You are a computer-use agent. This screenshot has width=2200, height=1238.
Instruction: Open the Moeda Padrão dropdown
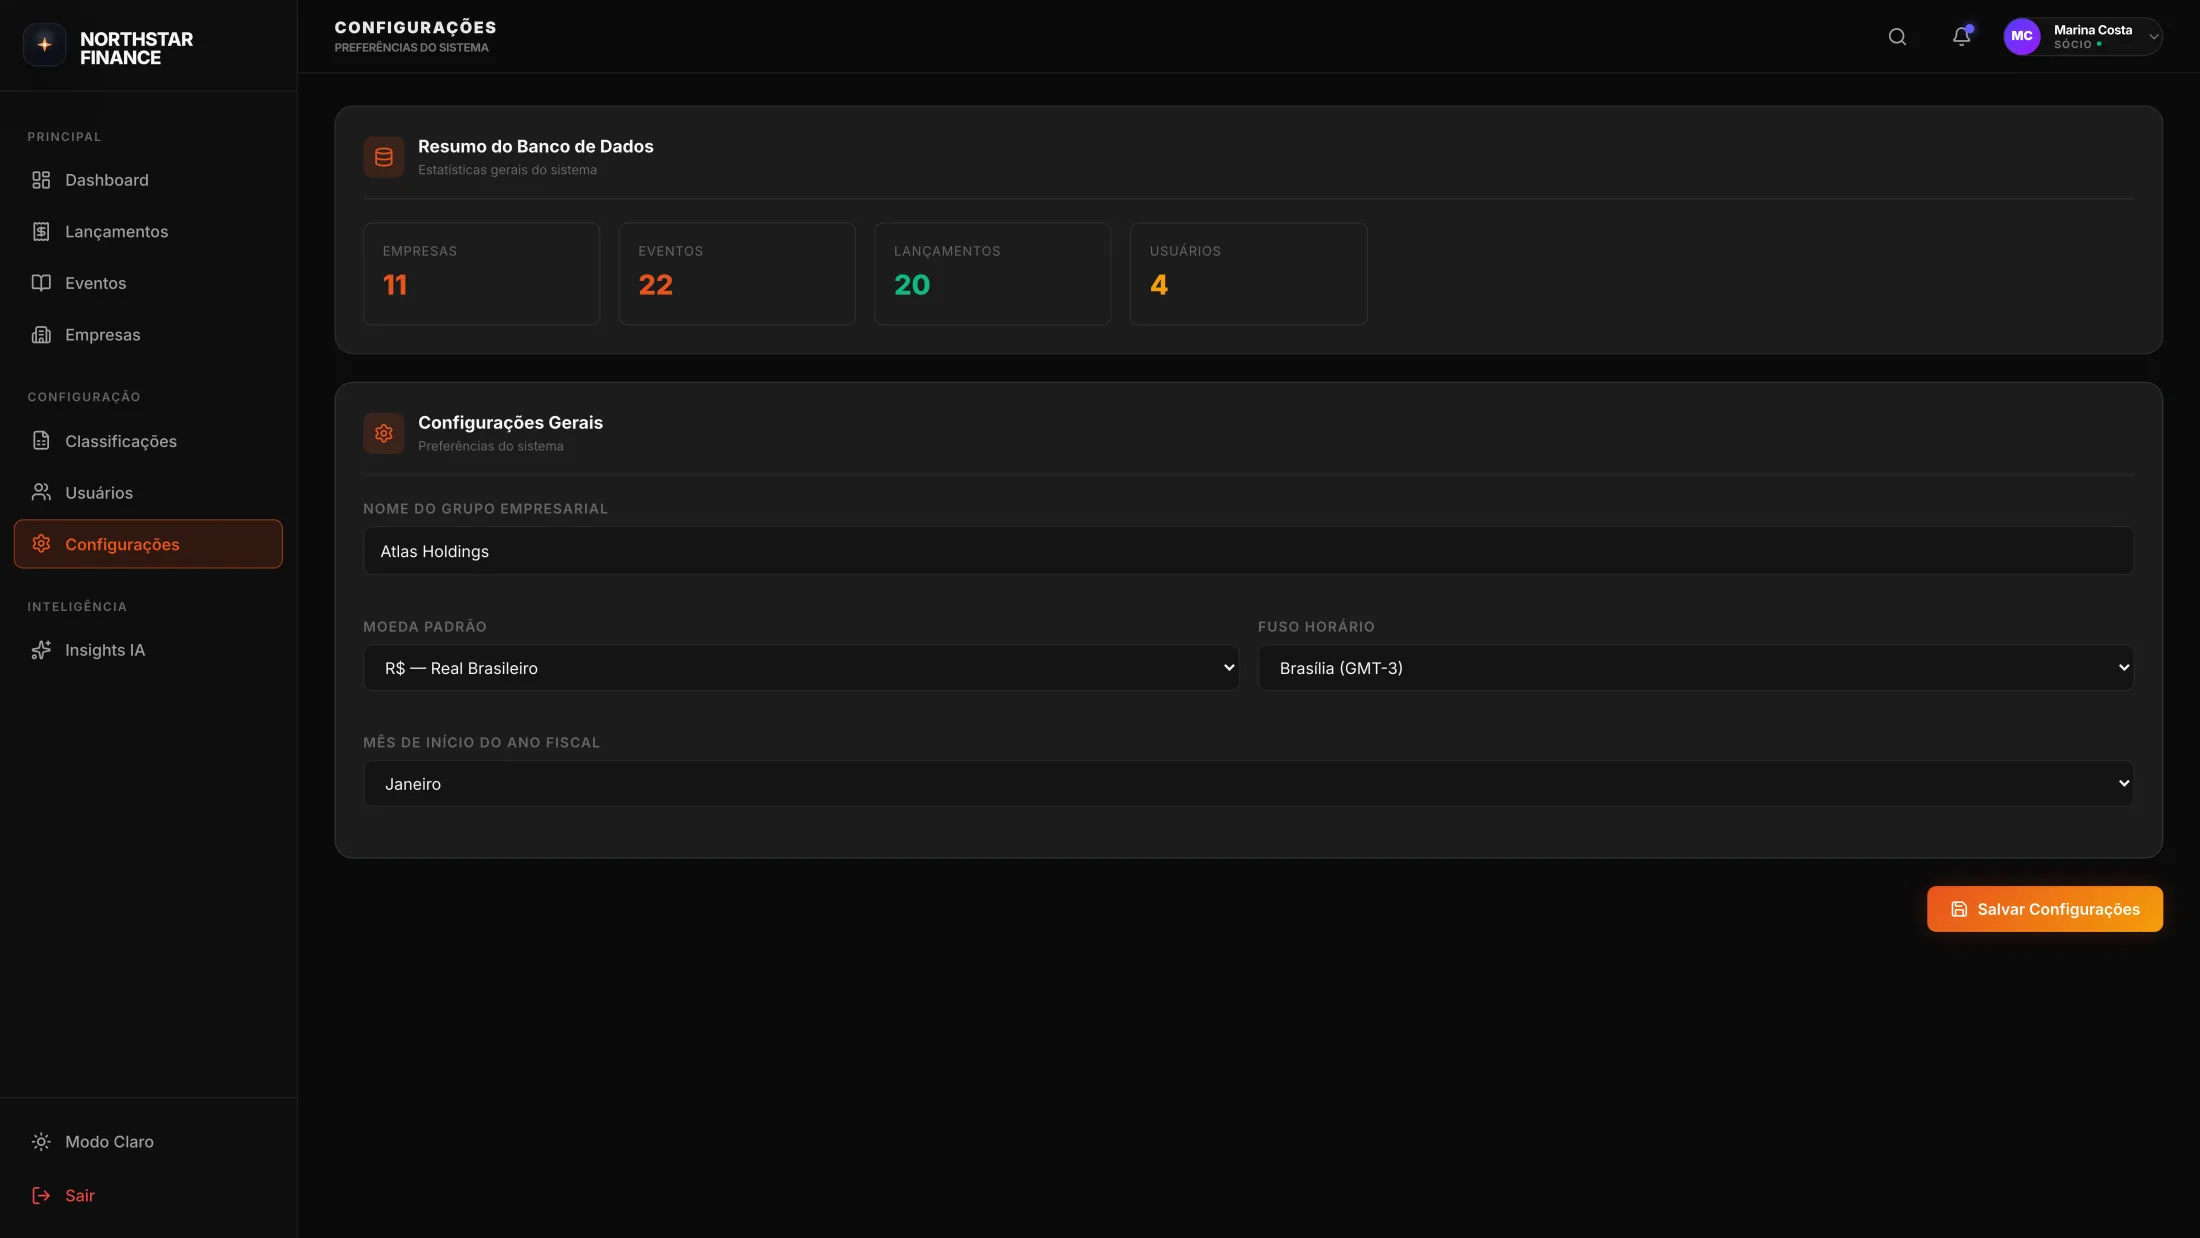coord(800,668)
